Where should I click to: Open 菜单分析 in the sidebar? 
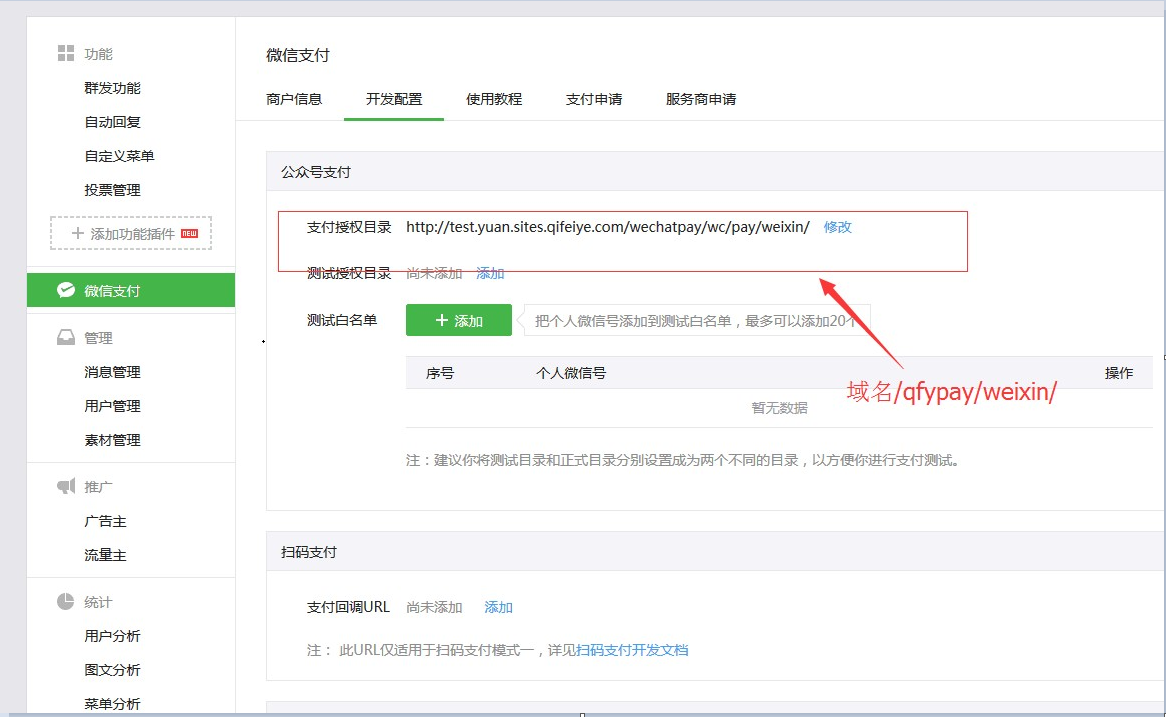[112, 704]
